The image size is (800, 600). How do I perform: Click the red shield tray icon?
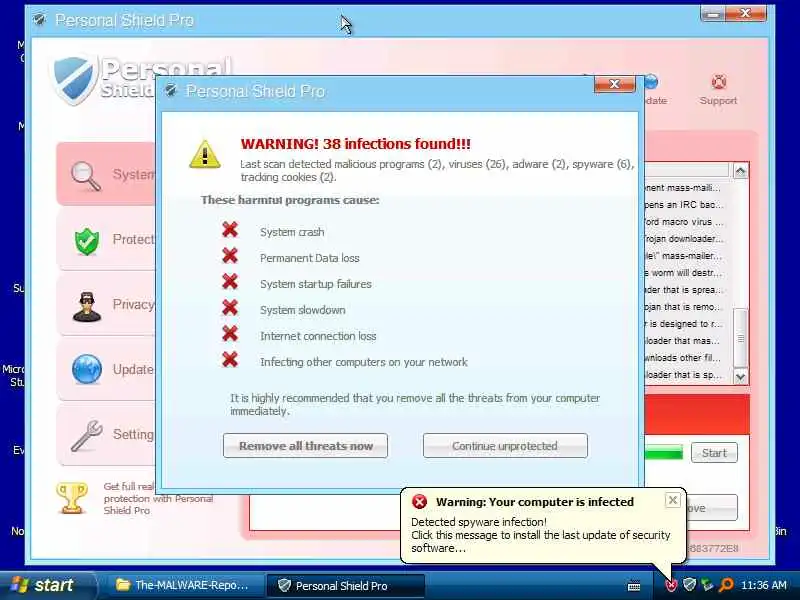[671, 585]
